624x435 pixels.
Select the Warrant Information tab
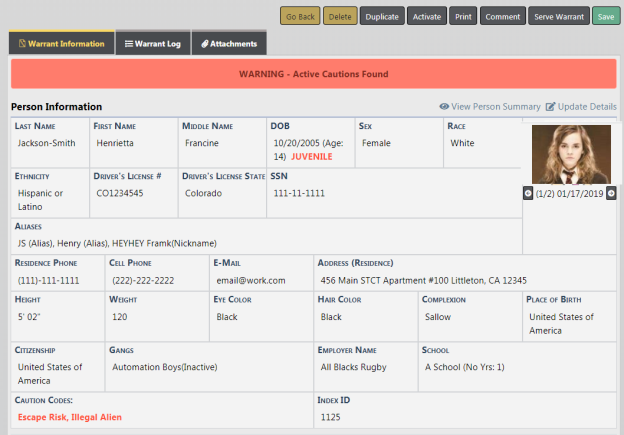(60, 44)
